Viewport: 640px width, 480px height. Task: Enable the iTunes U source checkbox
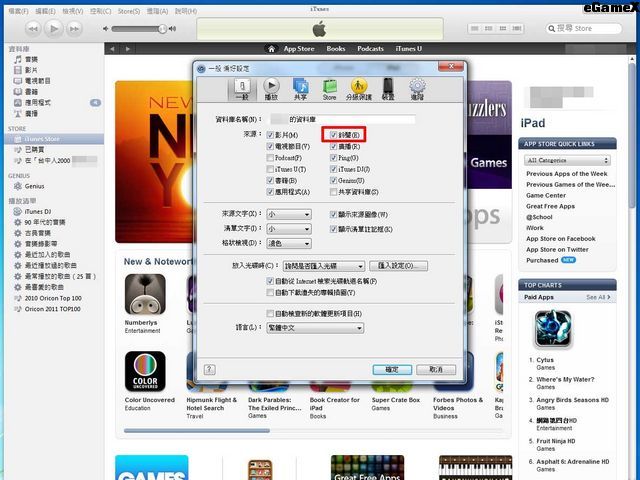[270, 169]
